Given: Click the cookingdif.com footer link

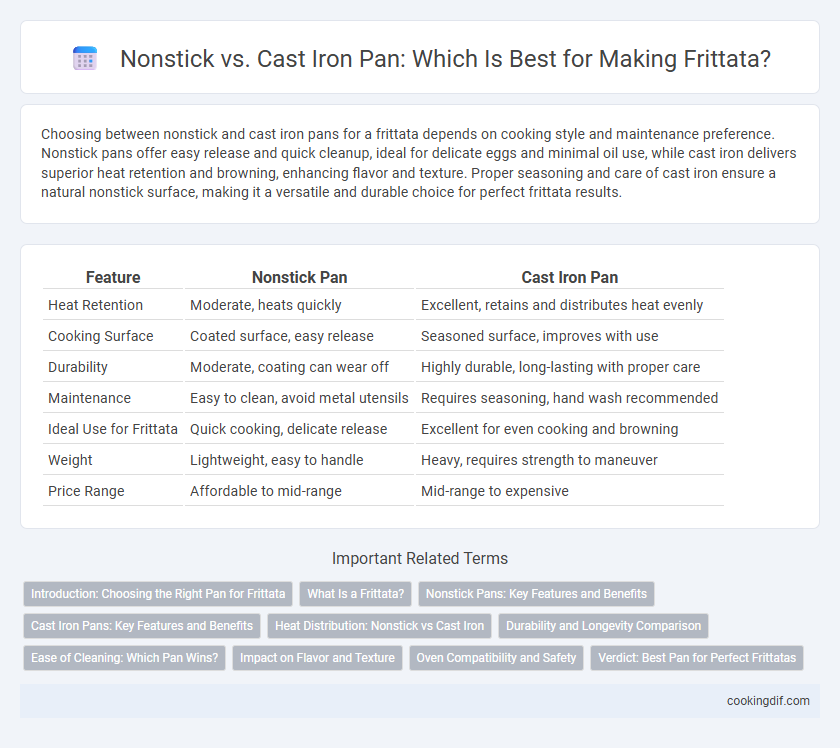Looking at the screenshot, I should pos(768,701).
